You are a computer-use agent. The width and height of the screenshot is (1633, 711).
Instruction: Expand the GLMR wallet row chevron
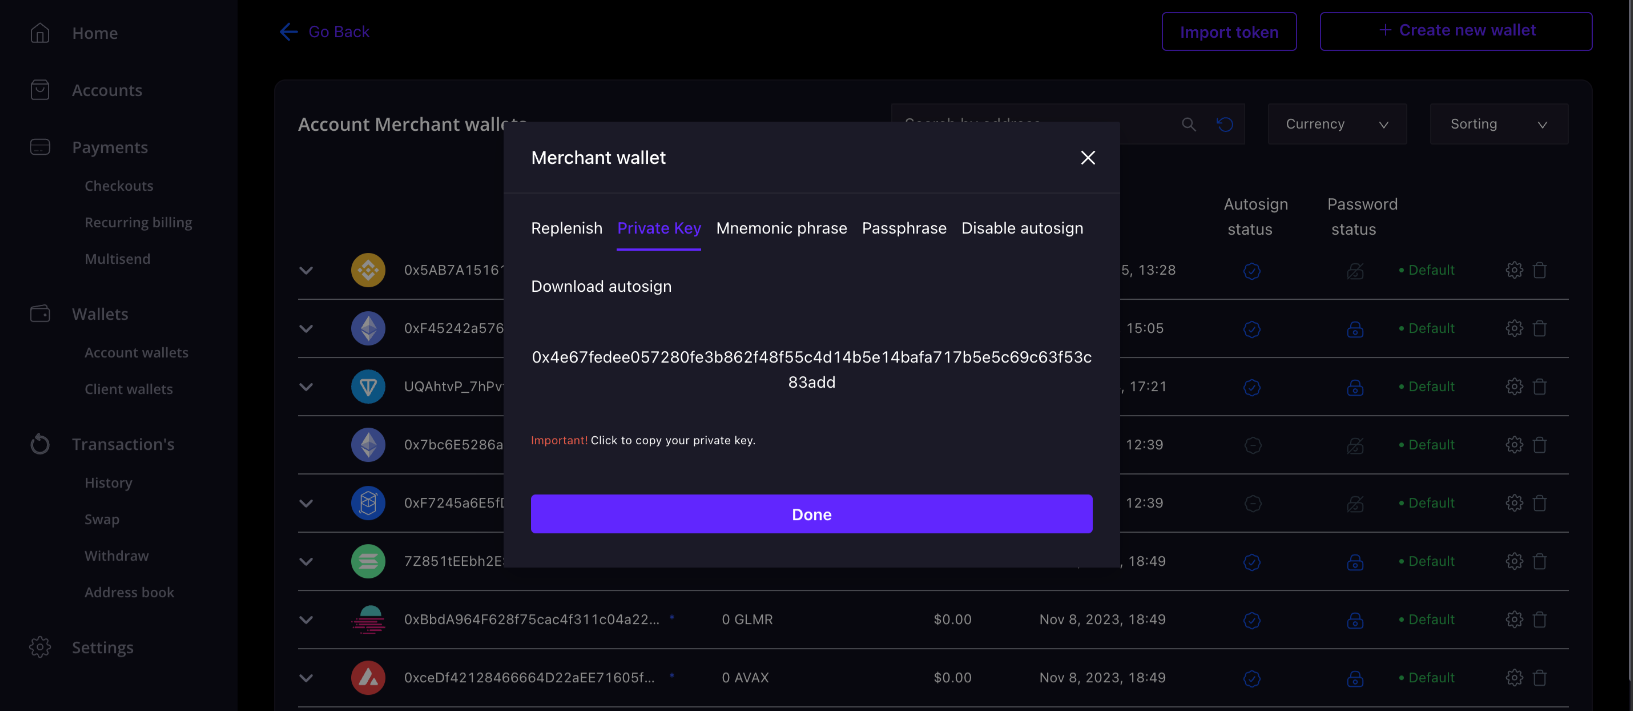306,620
